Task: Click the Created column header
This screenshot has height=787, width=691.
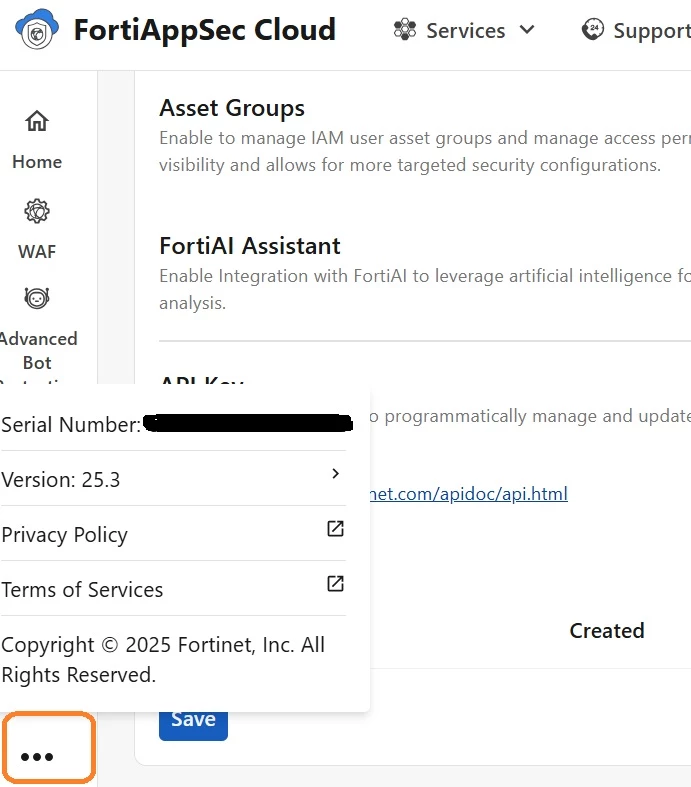Action: [607, 631]
